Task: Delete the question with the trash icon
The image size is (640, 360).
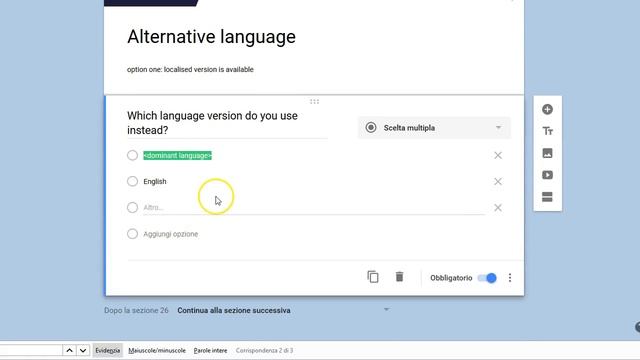Action: coord(399,277)
